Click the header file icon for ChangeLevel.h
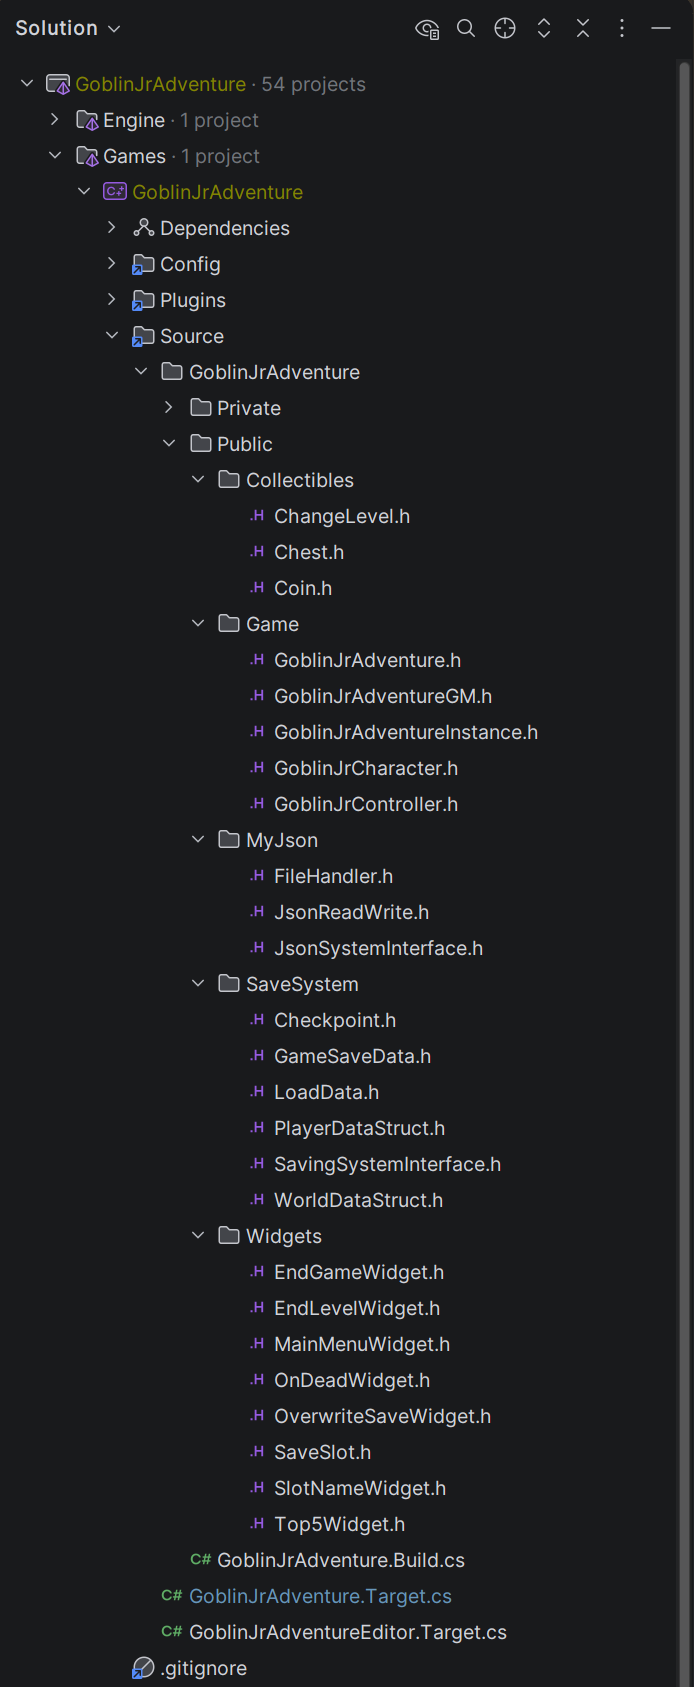The image size is (694, 1687). click(x=257, y=516)
